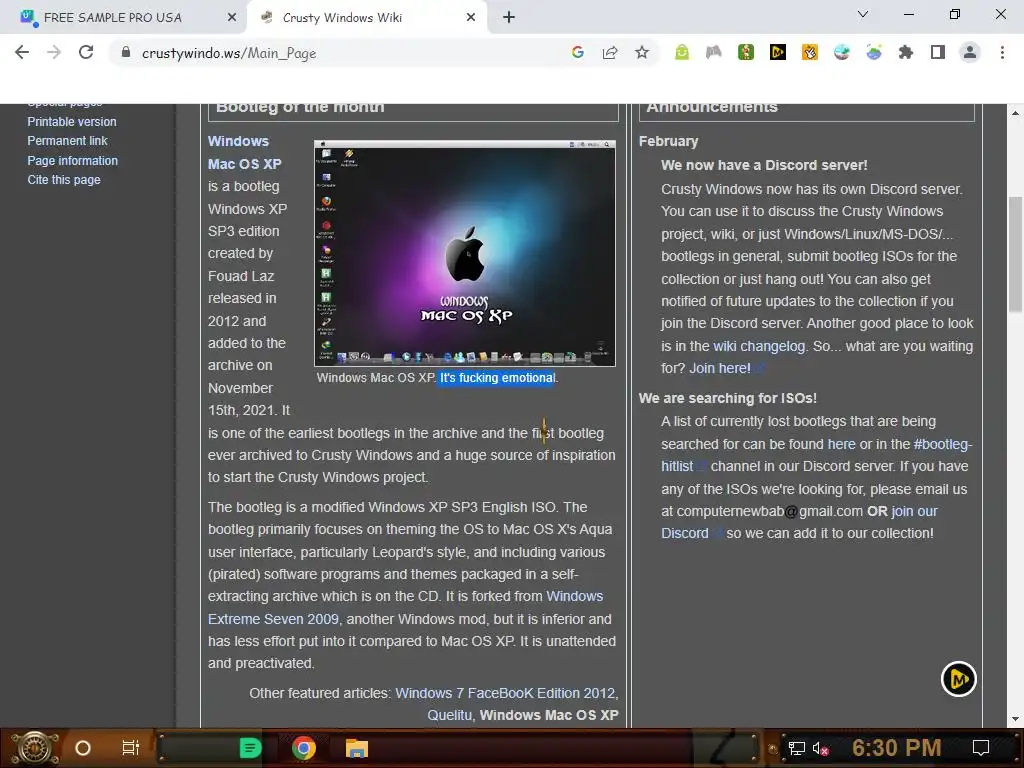Screen dimensions: 1024x768
Task: Open the Windows Mac OS XP article link
Action: 244,152
